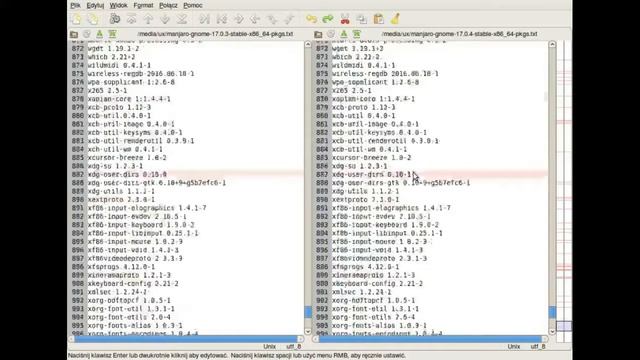The height and width of the screenshot is (360, 640).
Task: Open a file in the left pane
Action: click(x=74, y=34)
